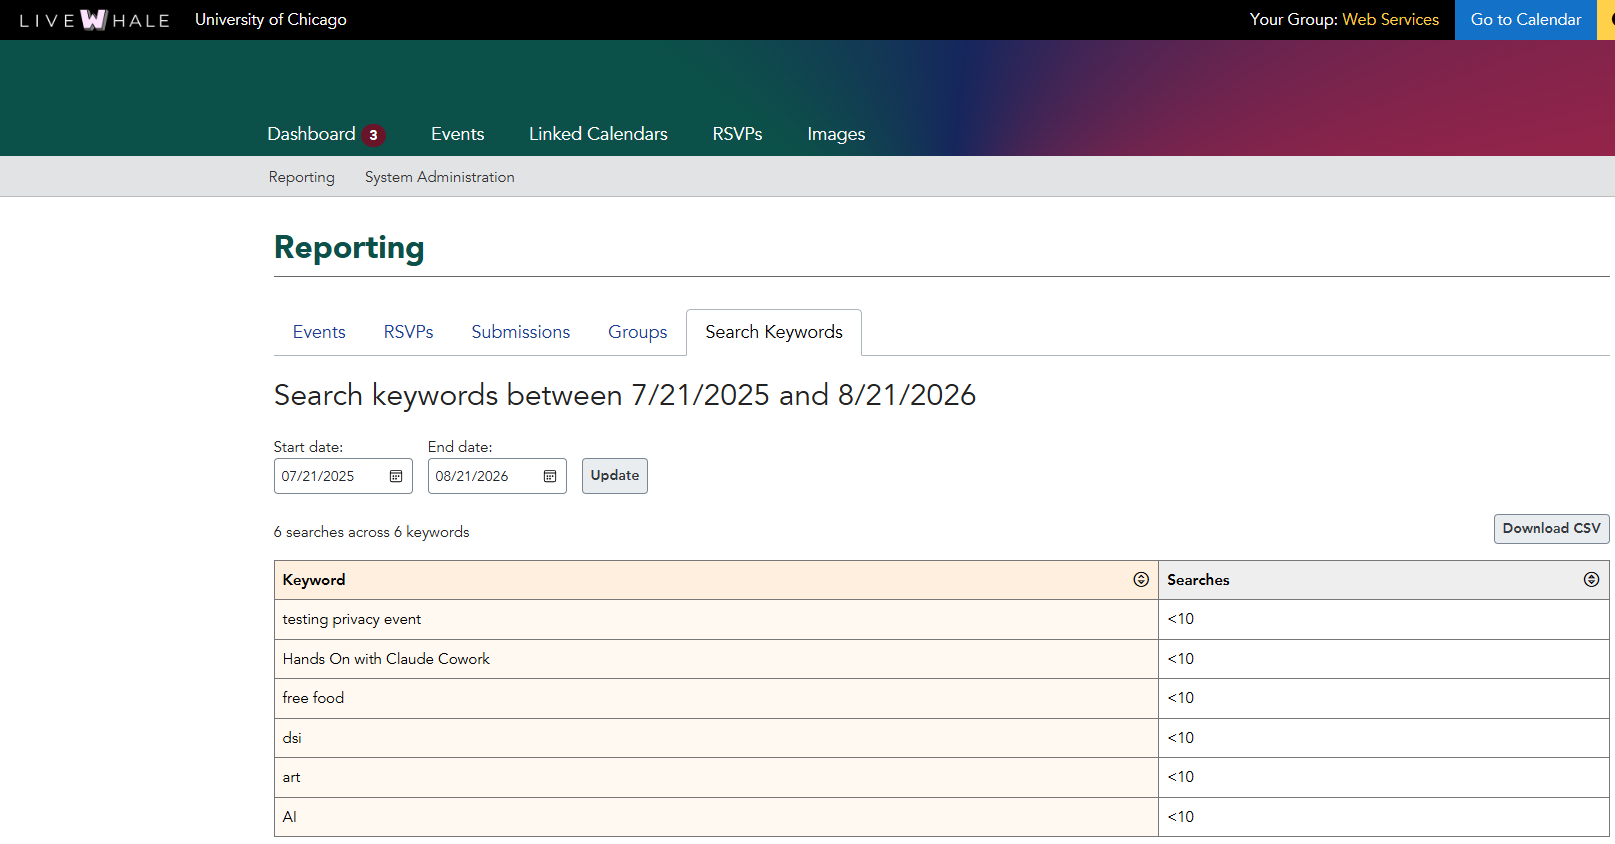Click the '6 searches across 6 keywords' summary
Viewport: 1615px width, 844px height.
point(371,532)
